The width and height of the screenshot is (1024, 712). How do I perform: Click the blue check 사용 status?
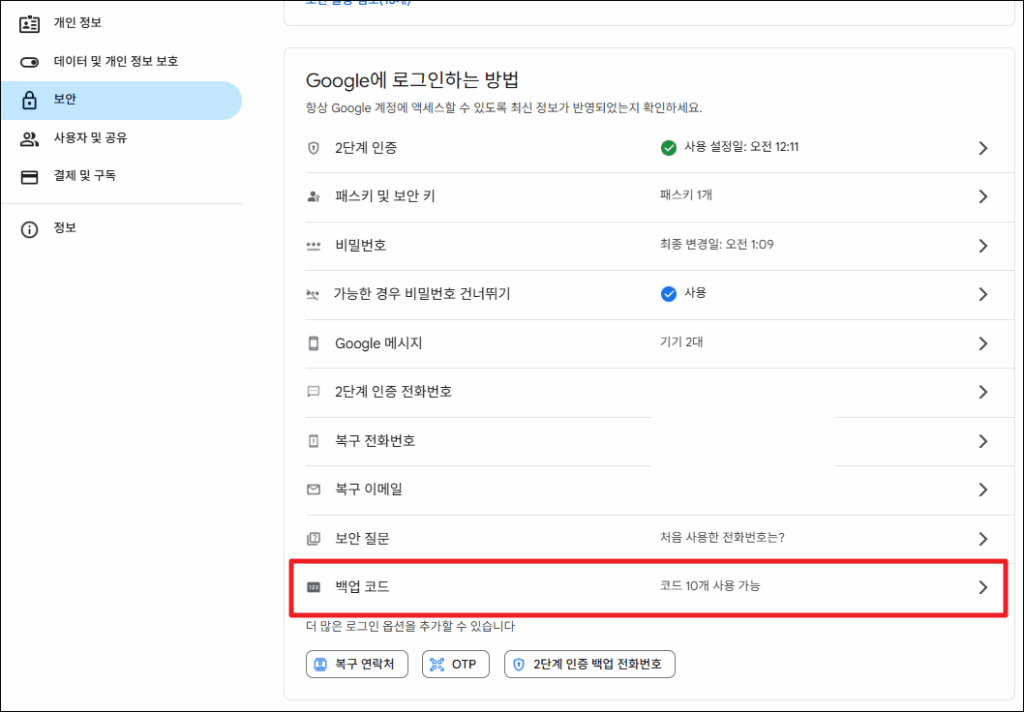pos(668,294)
